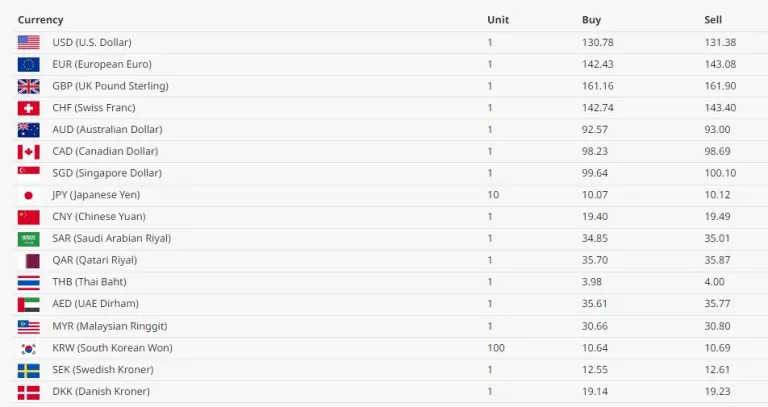The width and height of the screenshot is (768, 407).
Task: Click the MYR (Malaysian Ringgit) label
Action: pyautogui.click(x=110, y=326)
